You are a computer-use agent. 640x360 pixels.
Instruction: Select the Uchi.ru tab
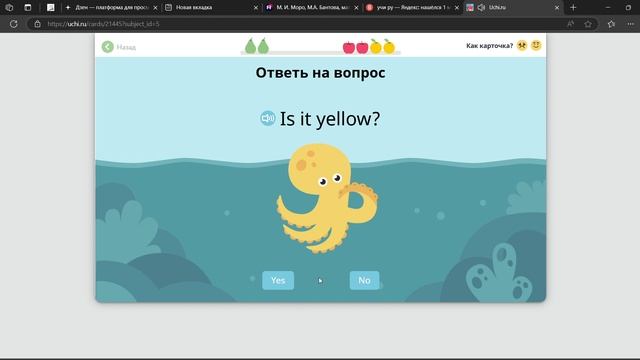[x=512, y=7]
